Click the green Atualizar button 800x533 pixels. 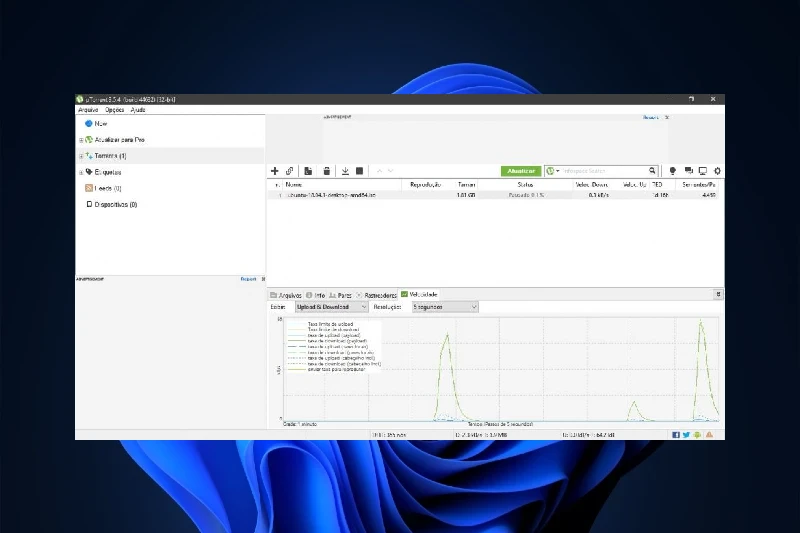[x=520, y=171]
